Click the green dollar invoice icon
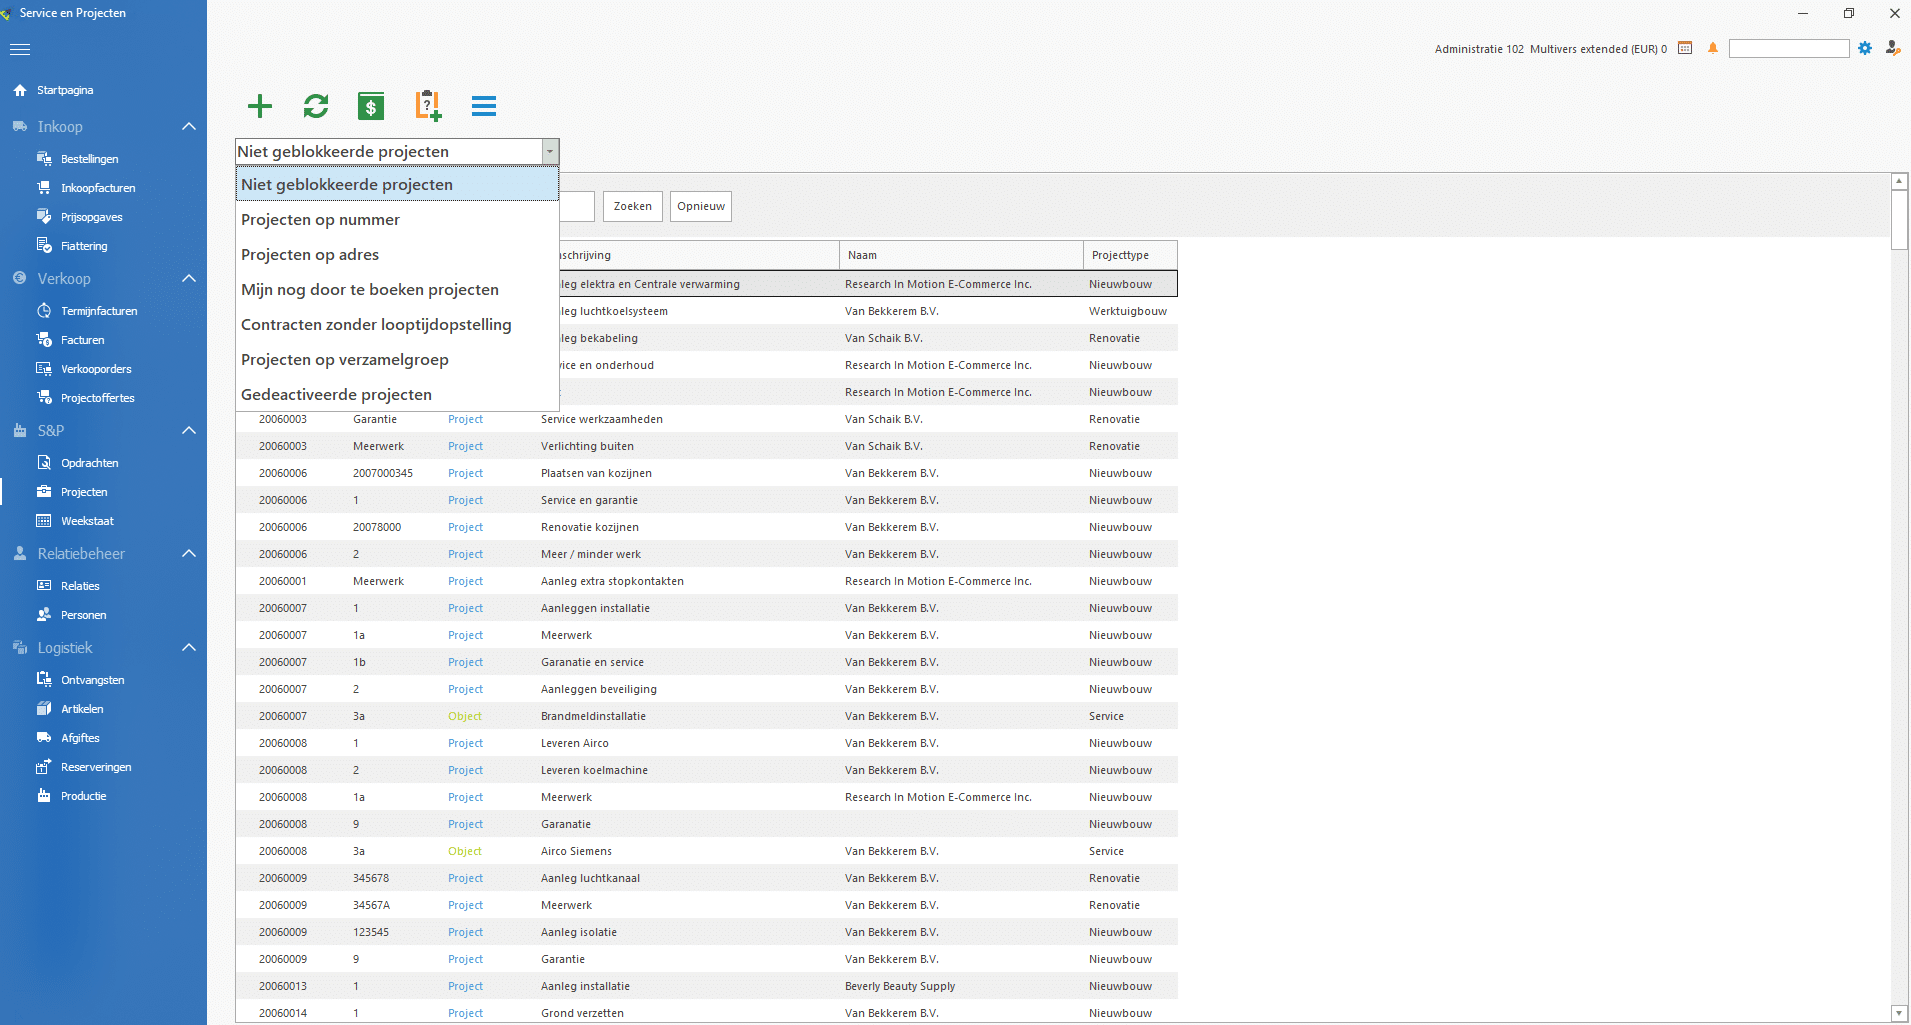The height and width of the screenshot is (1025, 1911). pos(371,106)
